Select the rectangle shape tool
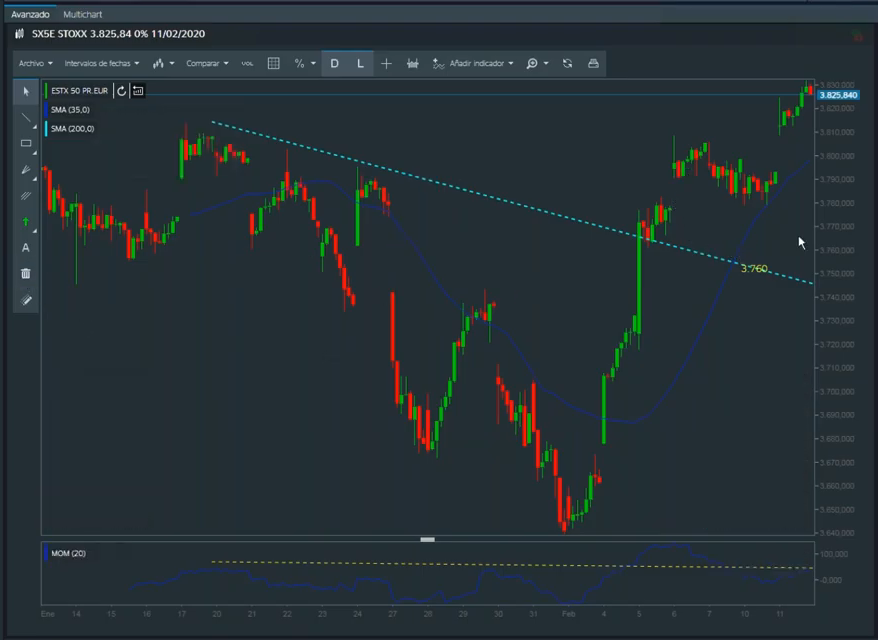The width and height of the screenshot is (878, 640). point(26,143)
